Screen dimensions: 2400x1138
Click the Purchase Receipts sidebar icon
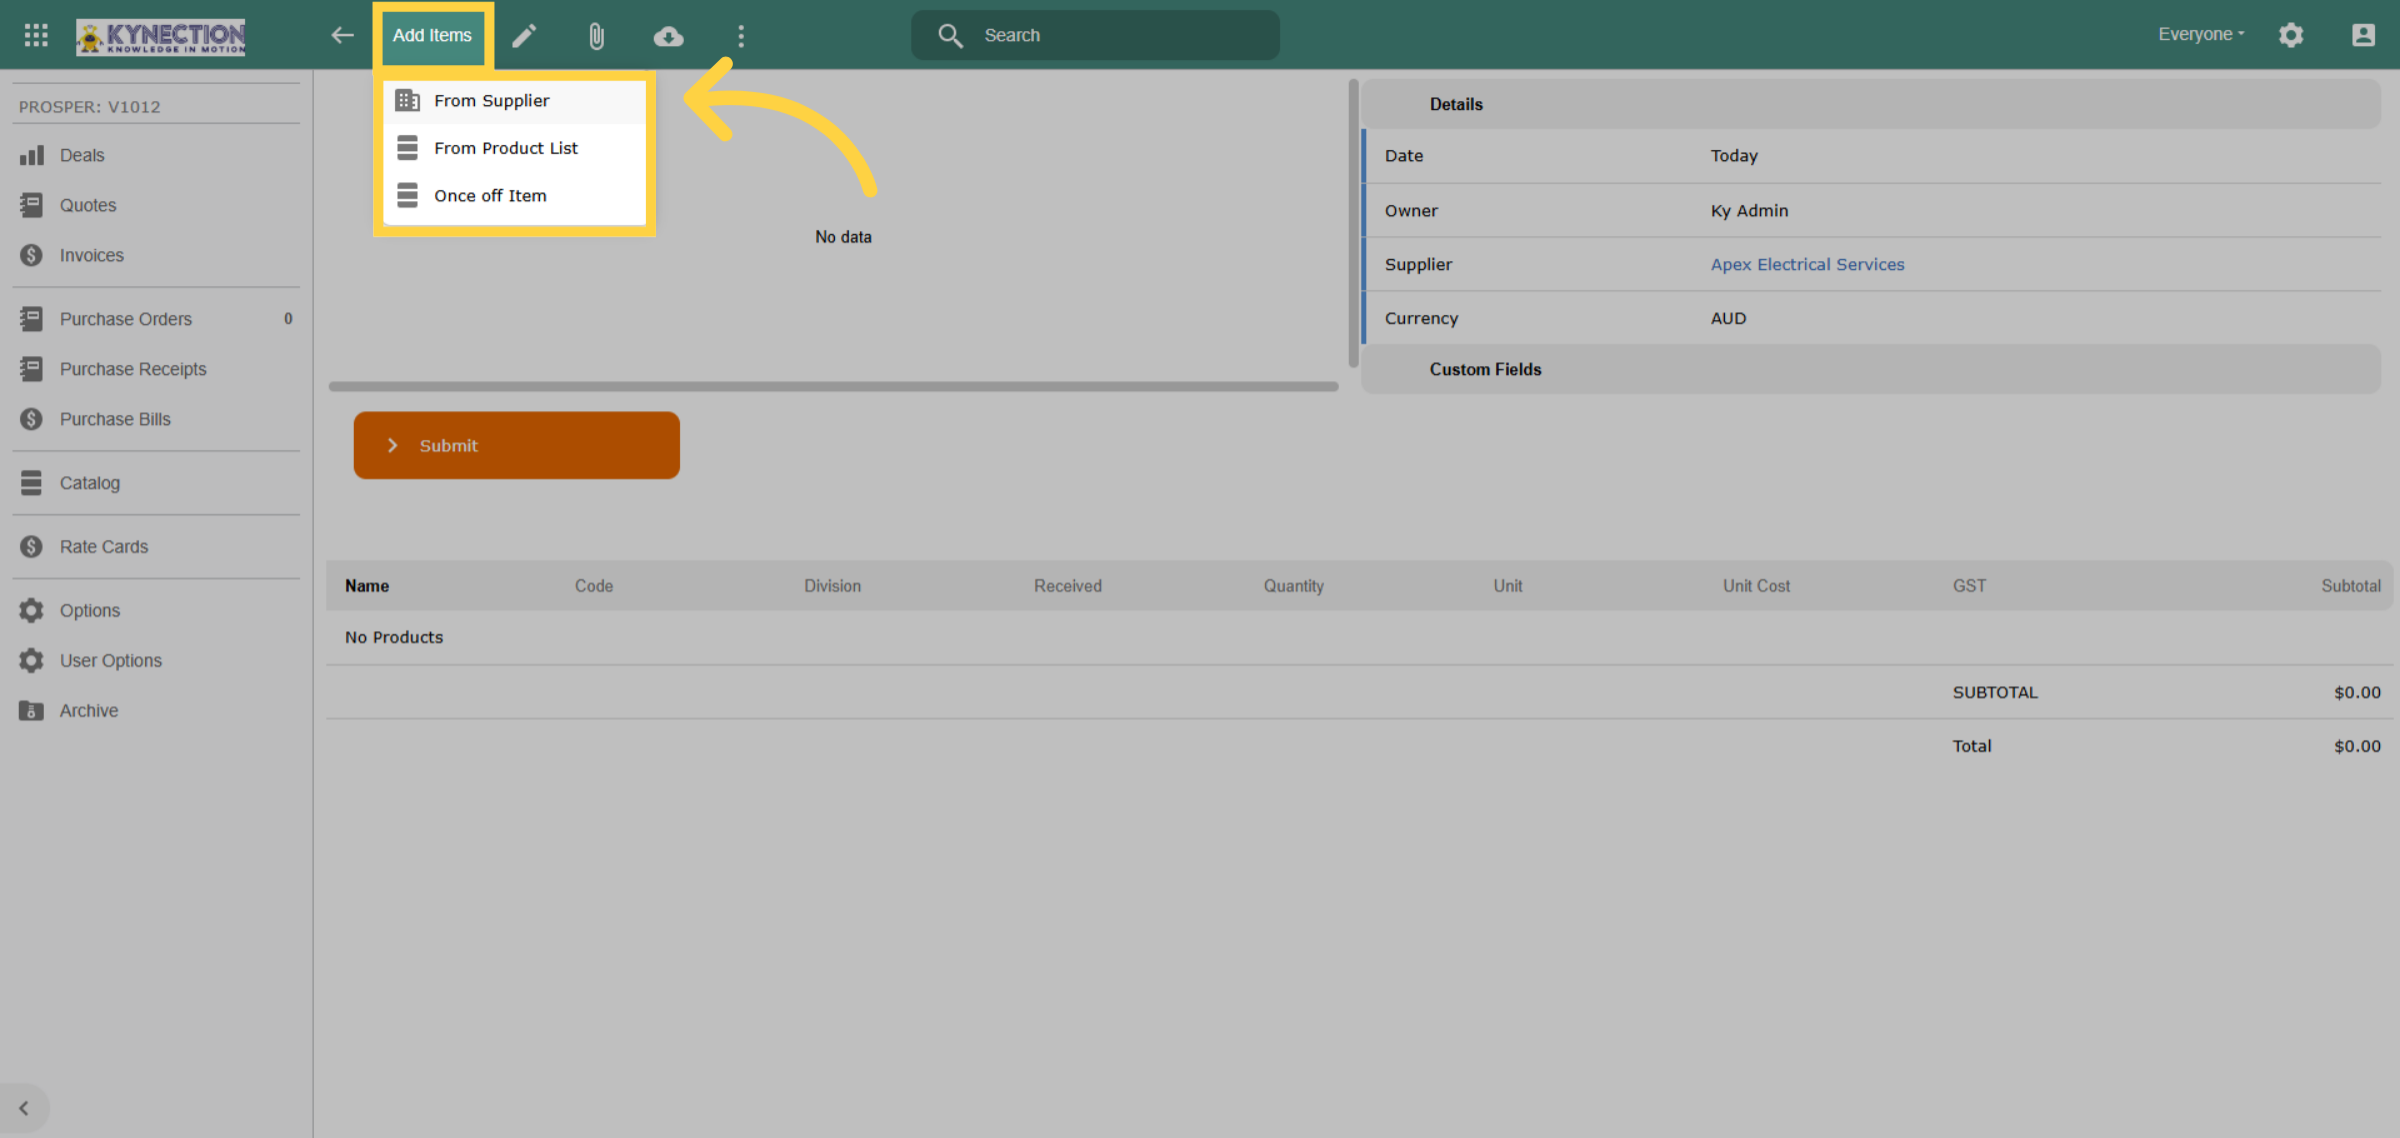point(32,369)
